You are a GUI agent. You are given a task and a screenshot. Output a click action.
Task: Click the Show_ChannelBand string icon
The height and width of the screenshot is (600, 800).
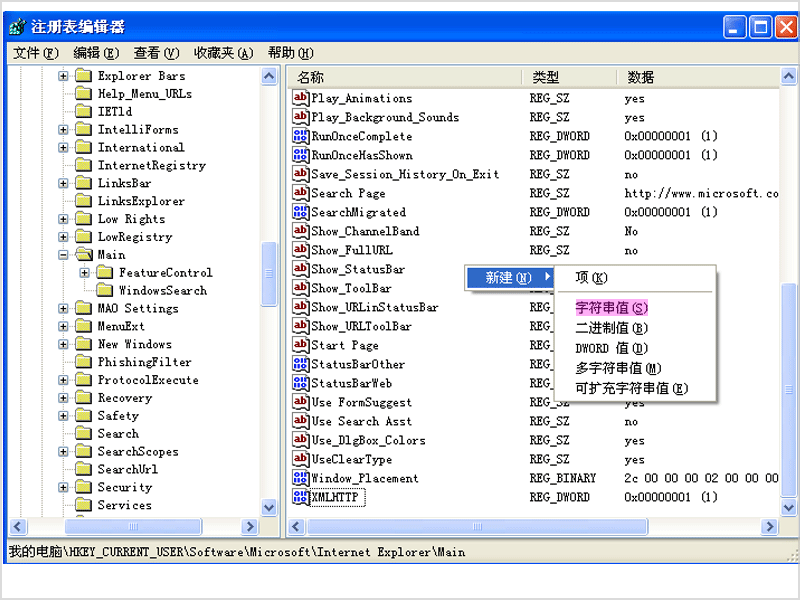click(x=300, y=231)
